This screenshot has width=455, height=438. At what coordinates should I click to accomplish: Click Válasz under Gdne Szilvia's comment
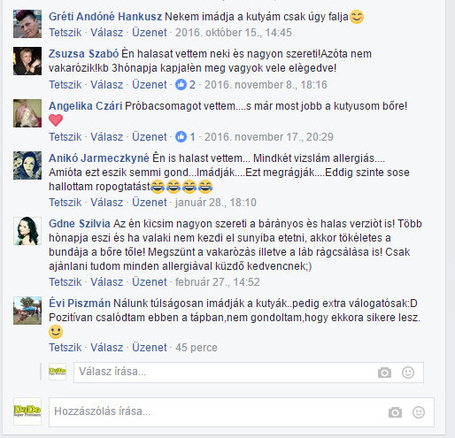point(107,282)
